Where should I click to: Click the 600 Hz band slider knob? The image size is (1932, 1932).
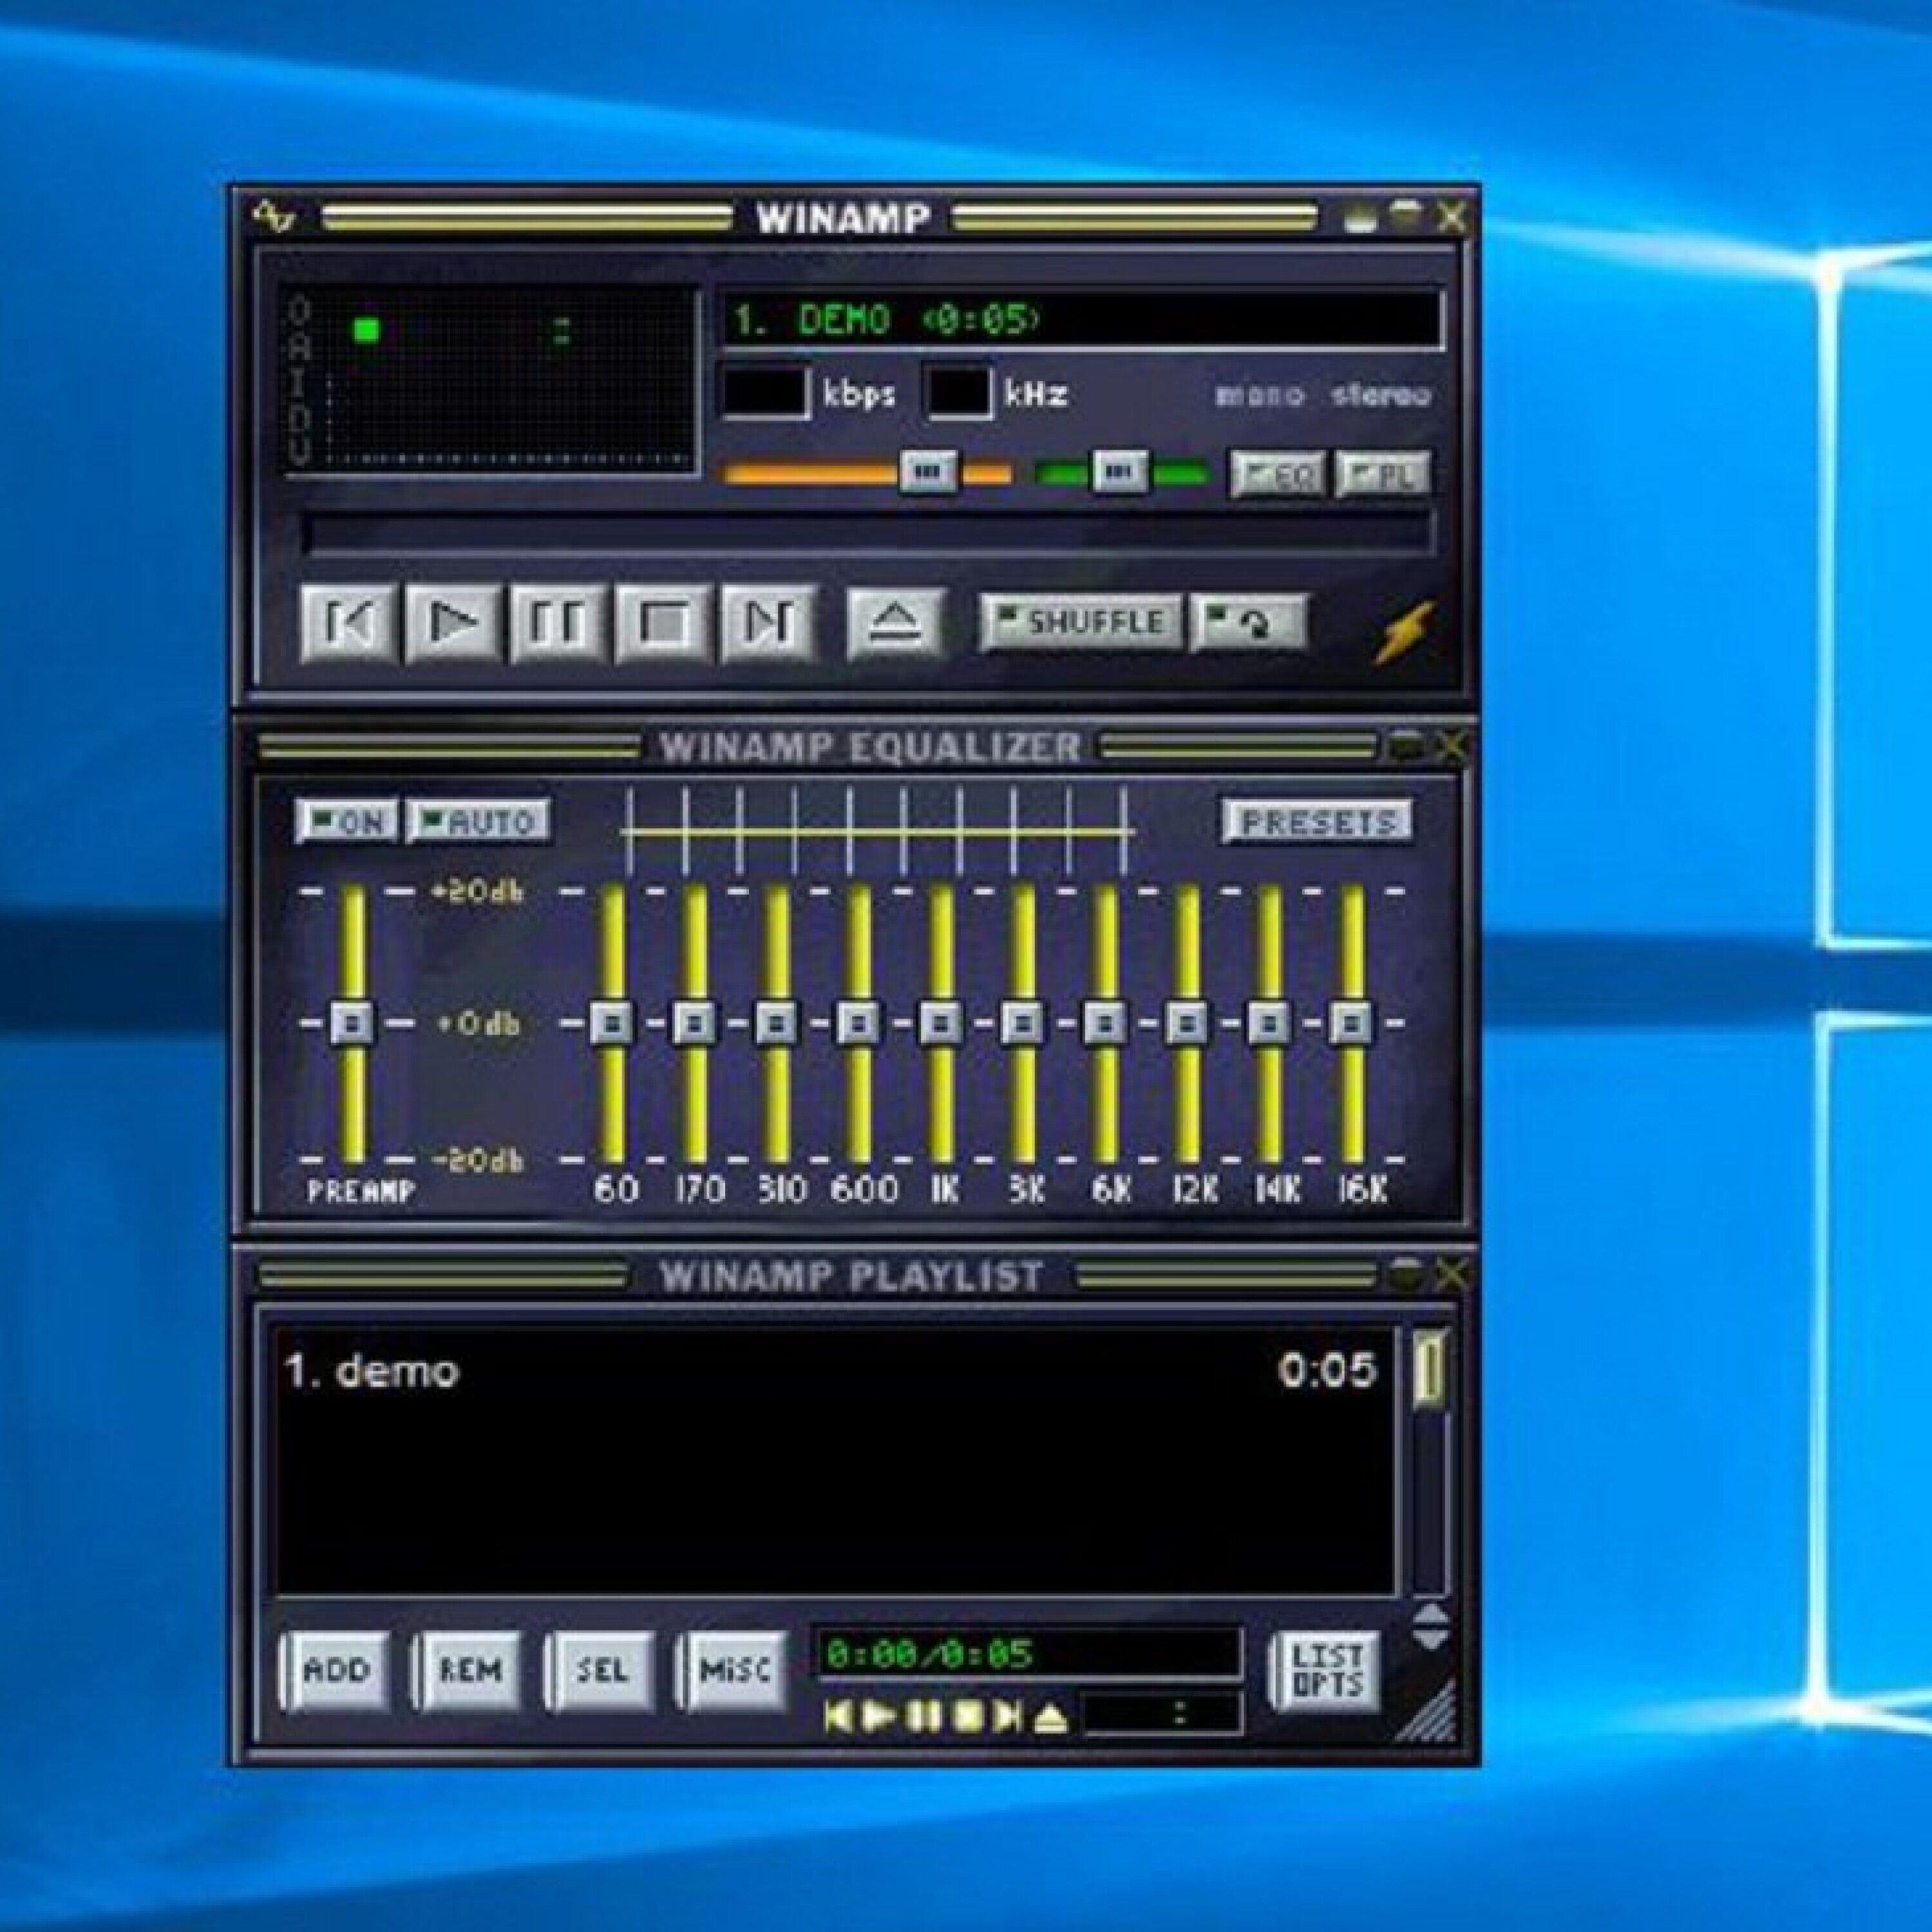point(859,1023)
